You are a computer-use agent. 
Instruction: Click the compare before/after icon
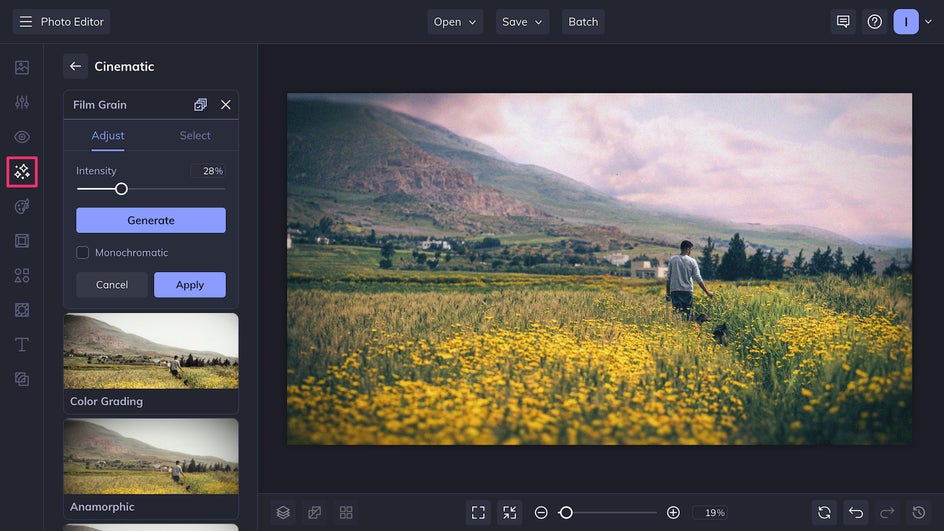[314, 512]
